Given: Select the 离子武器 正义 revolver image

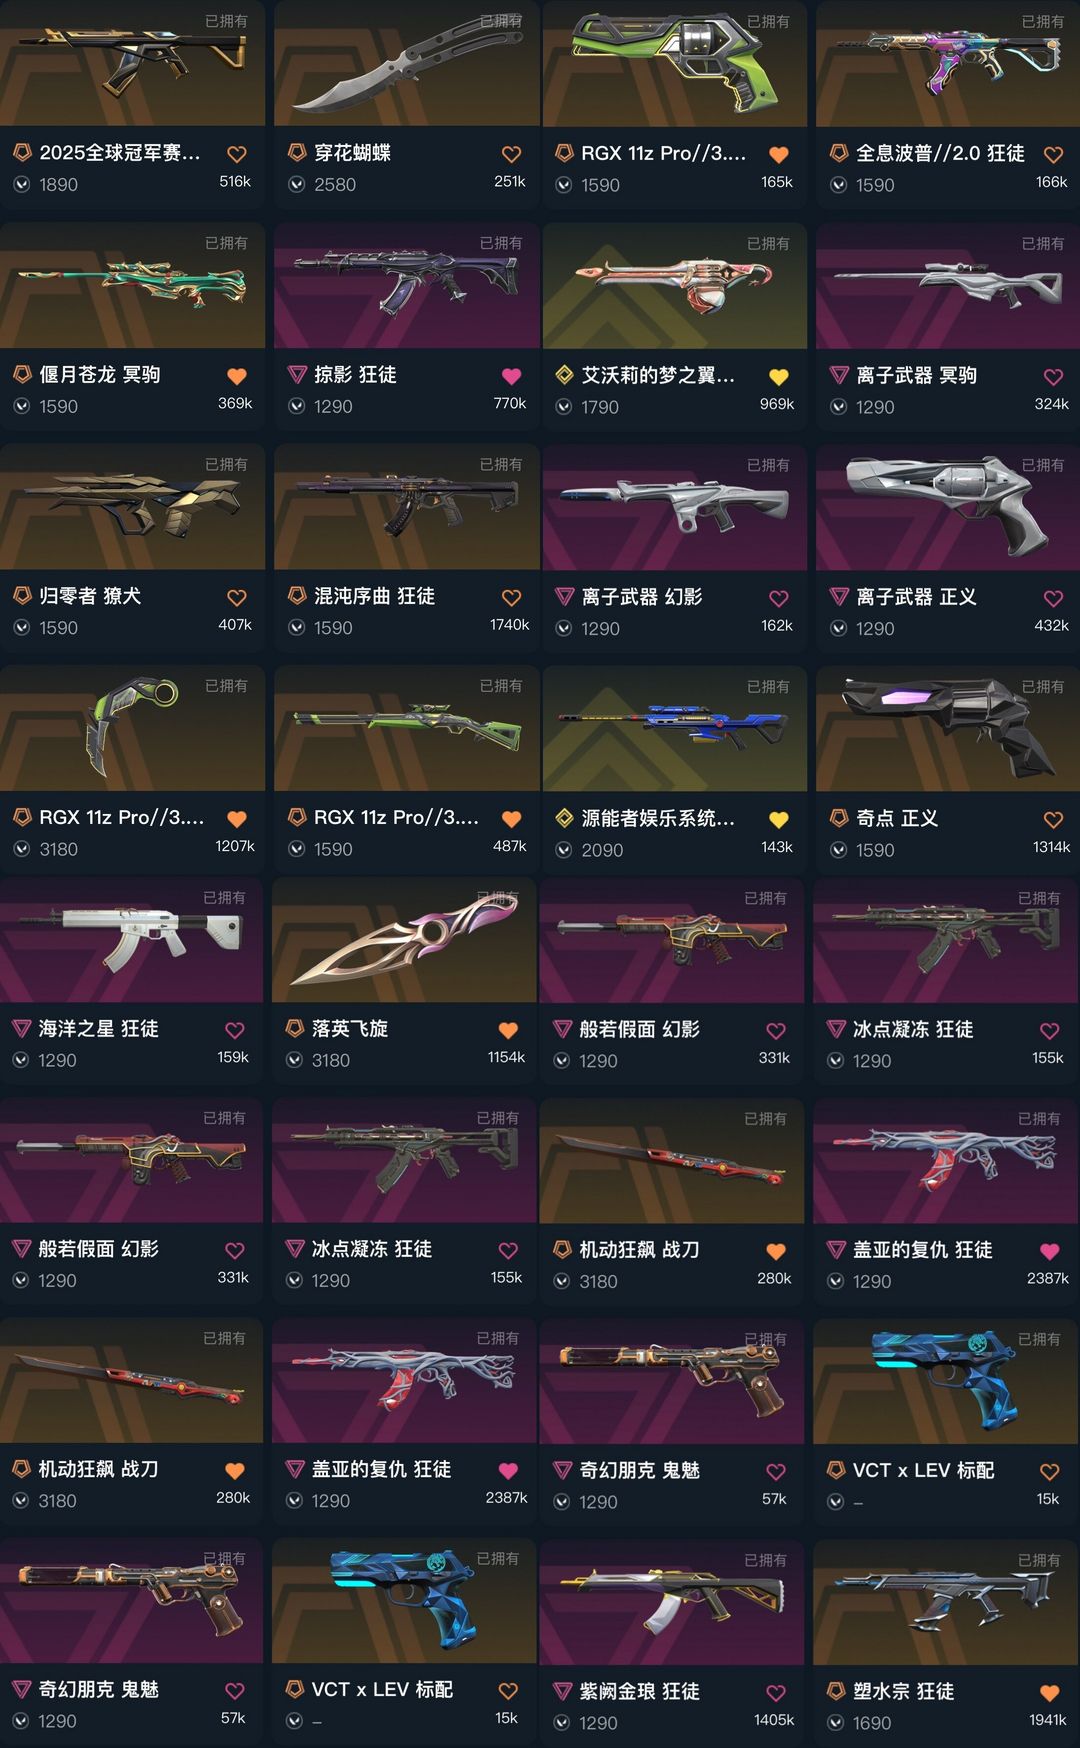Looking at the screenshot, I should click(948, 507).
